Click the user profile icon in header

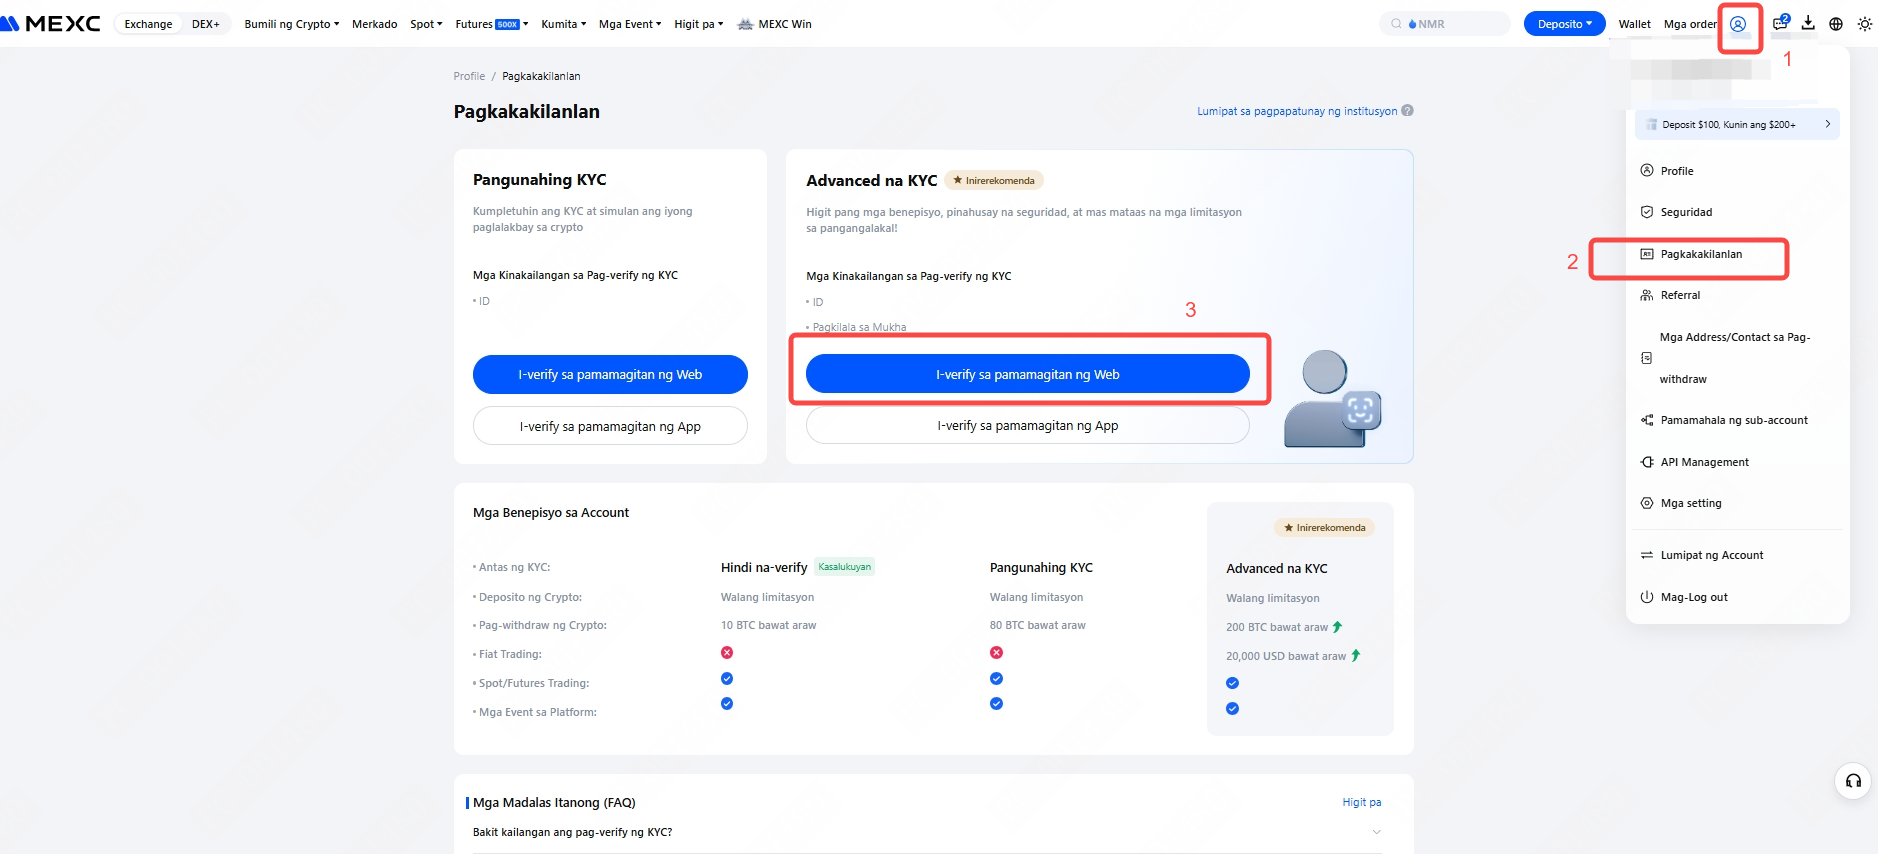point(1738,24)
